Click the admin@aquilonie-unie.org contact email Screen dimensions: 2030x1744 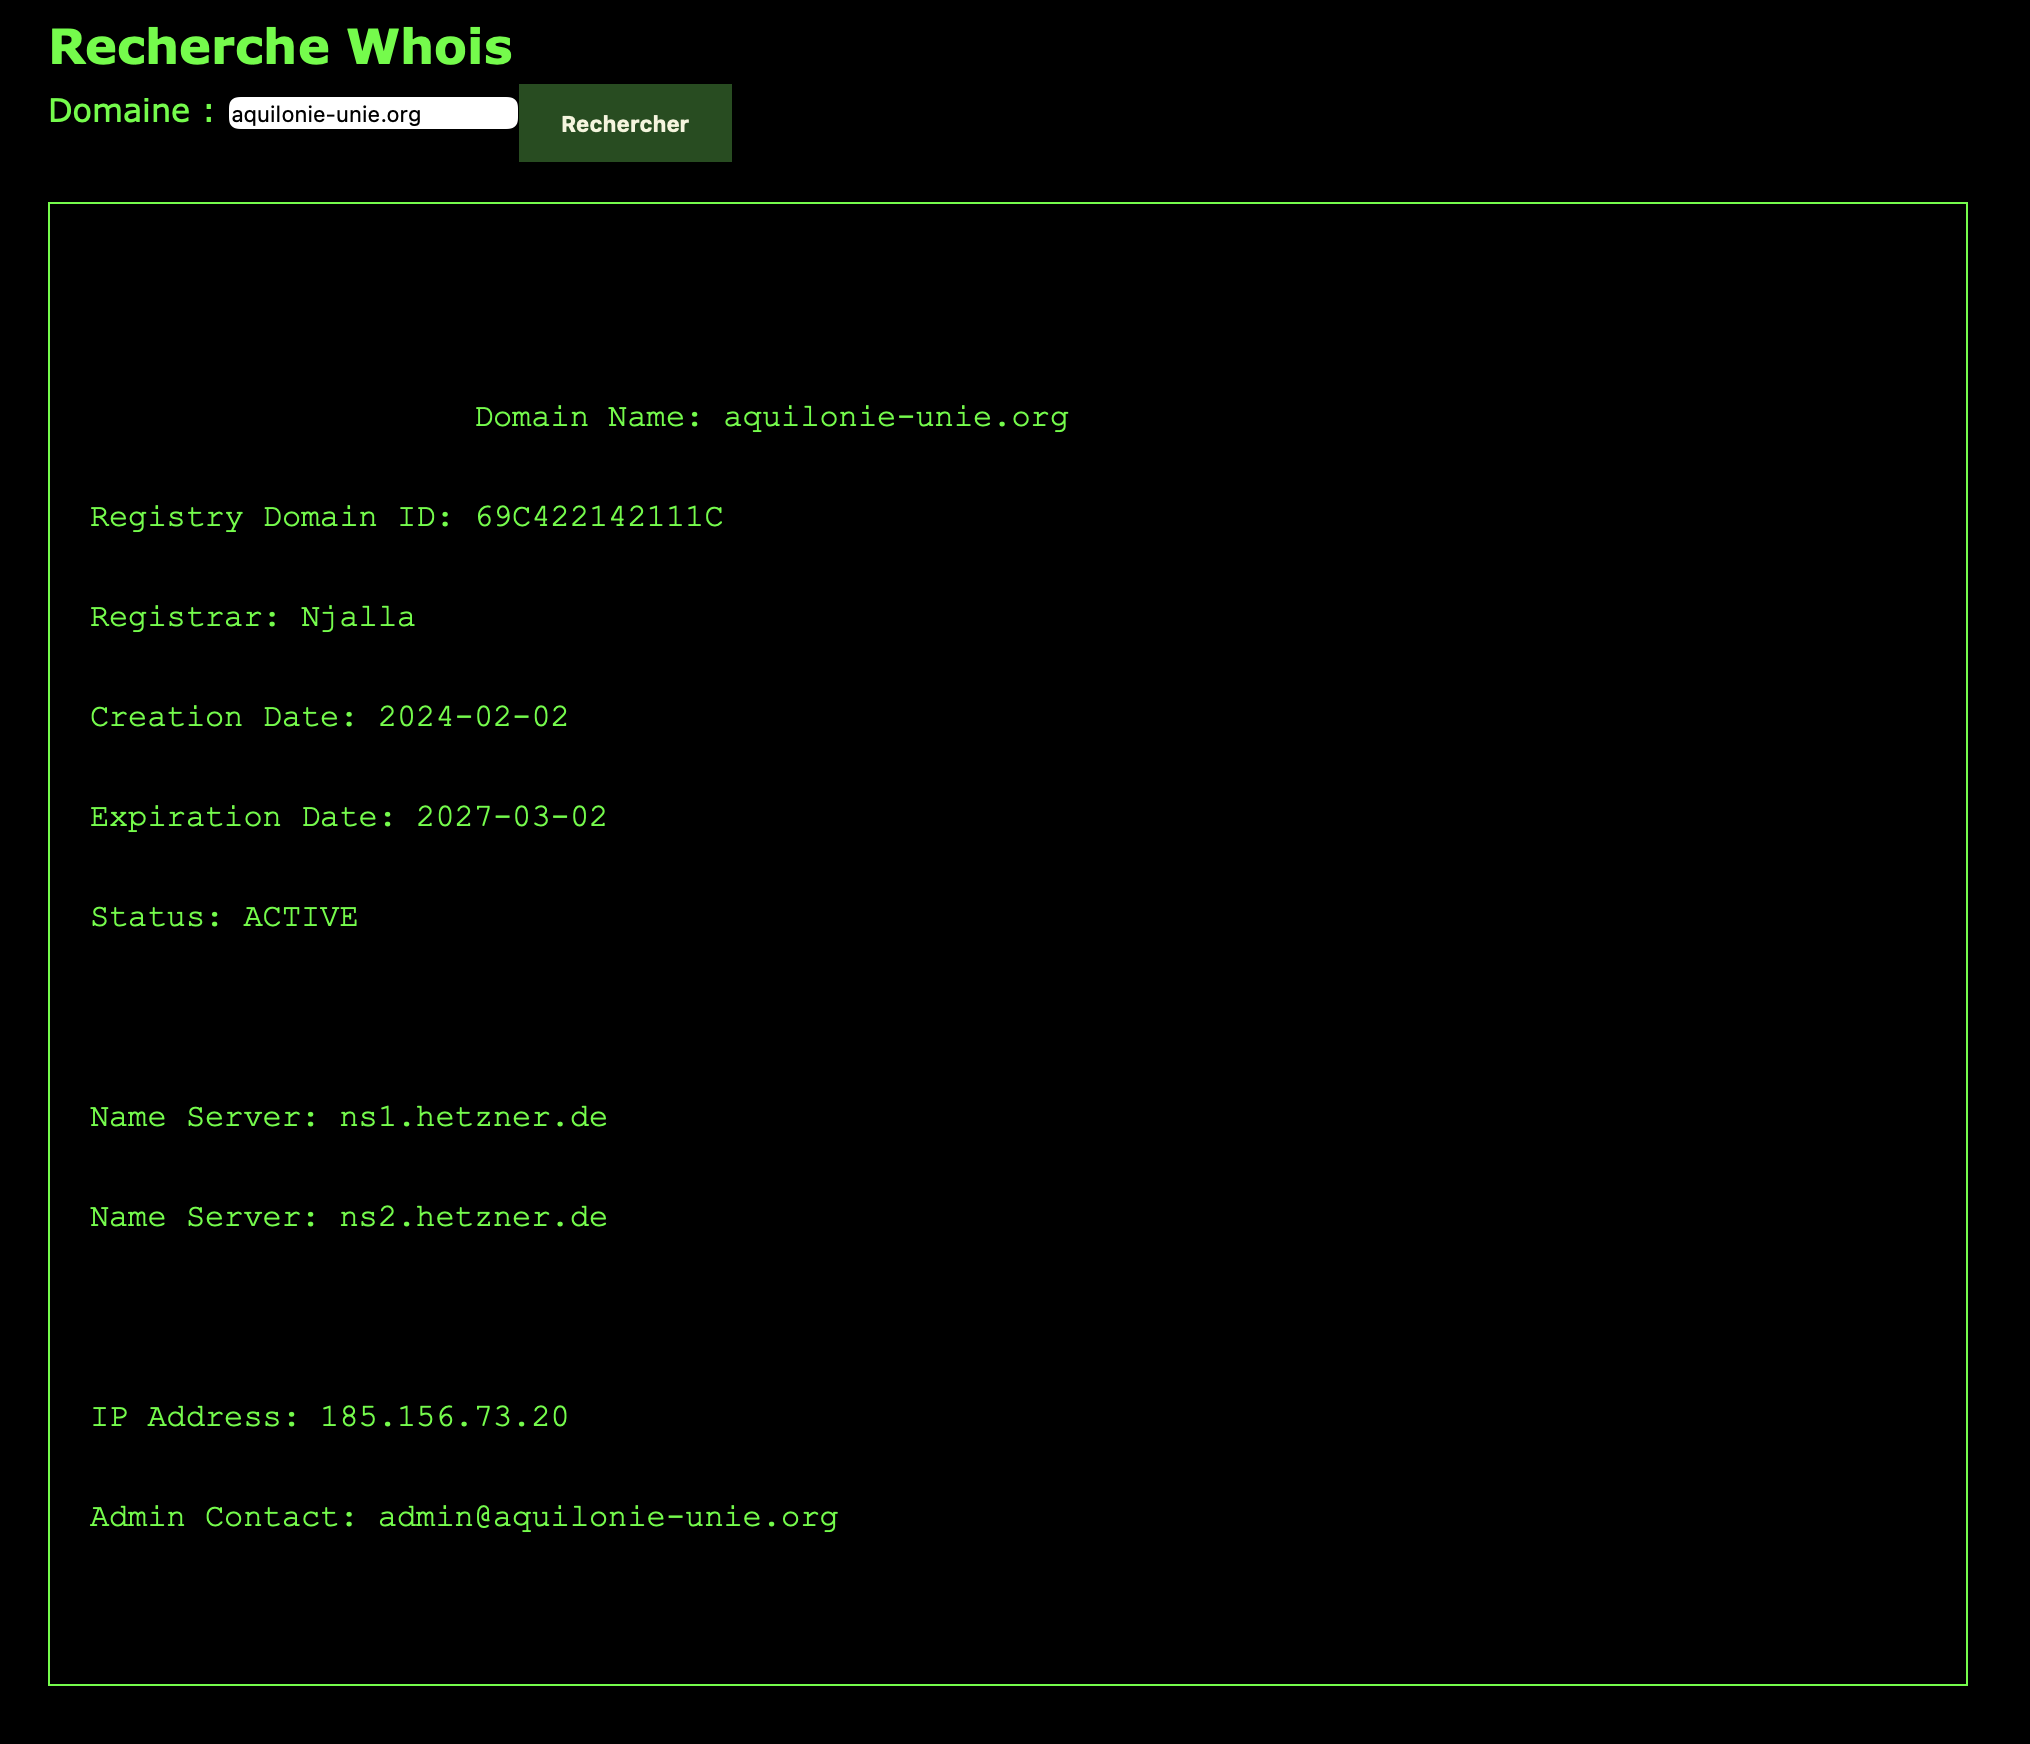point(608,1517)
